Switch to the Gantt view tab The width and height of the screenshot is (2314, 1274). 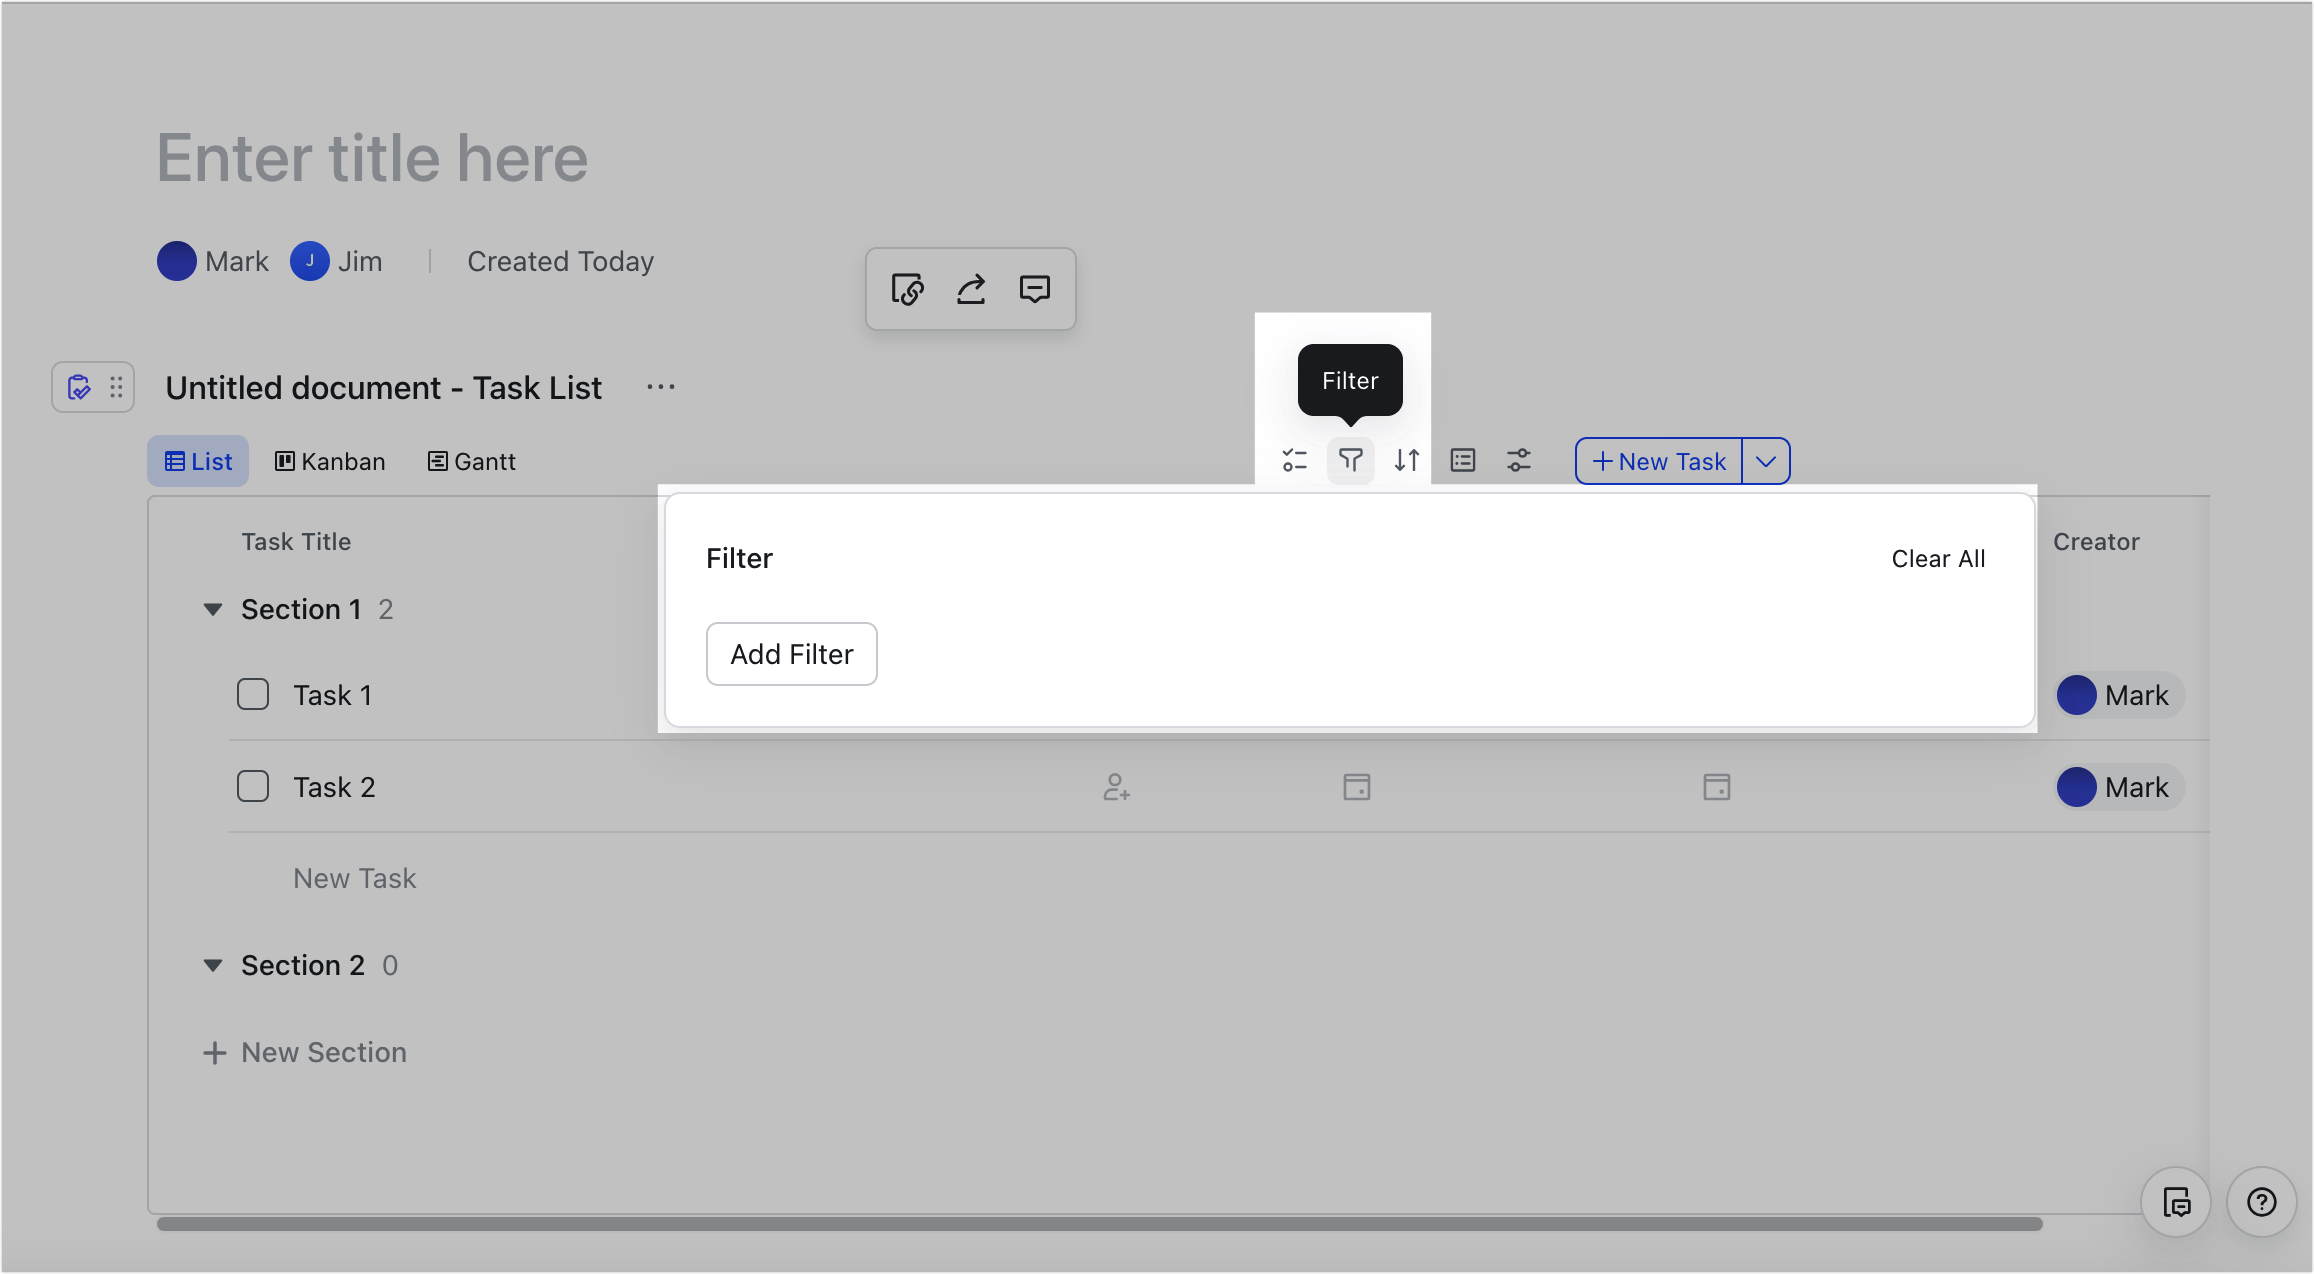pyautogui.click(x=472, y=461)
